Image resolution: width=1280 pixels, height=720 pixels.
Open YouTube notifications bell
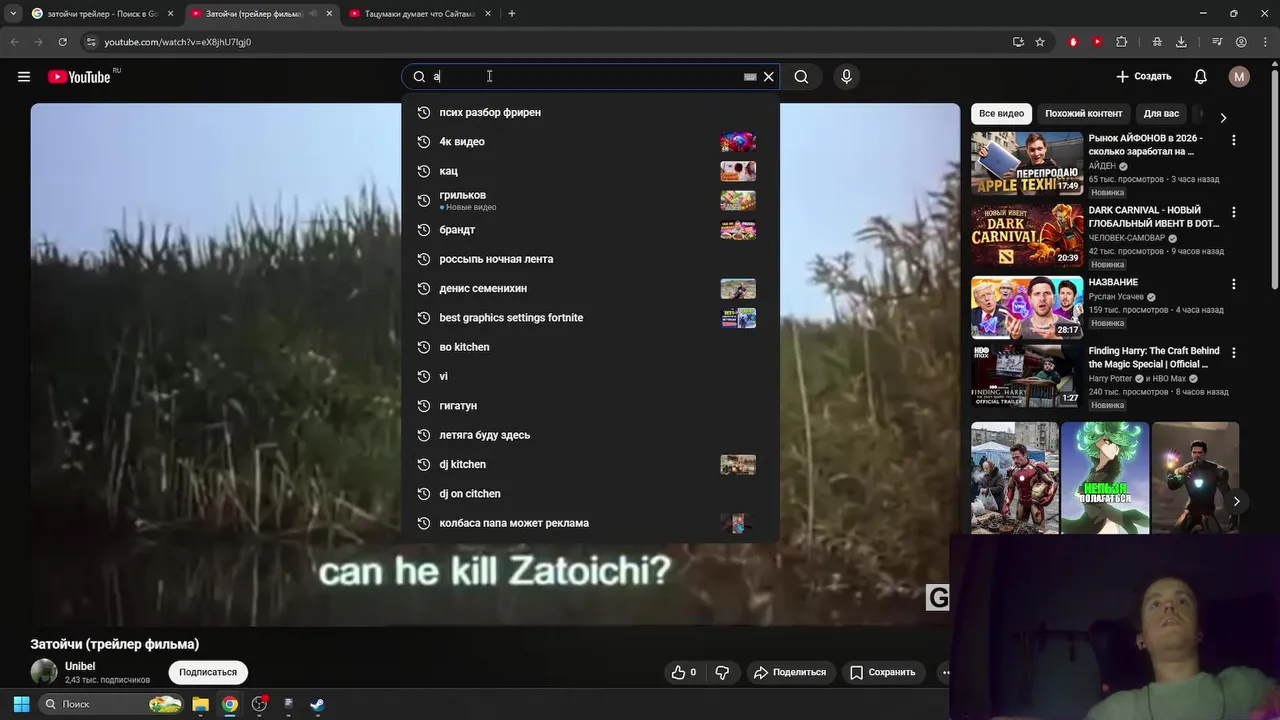tap(1200, 77)
